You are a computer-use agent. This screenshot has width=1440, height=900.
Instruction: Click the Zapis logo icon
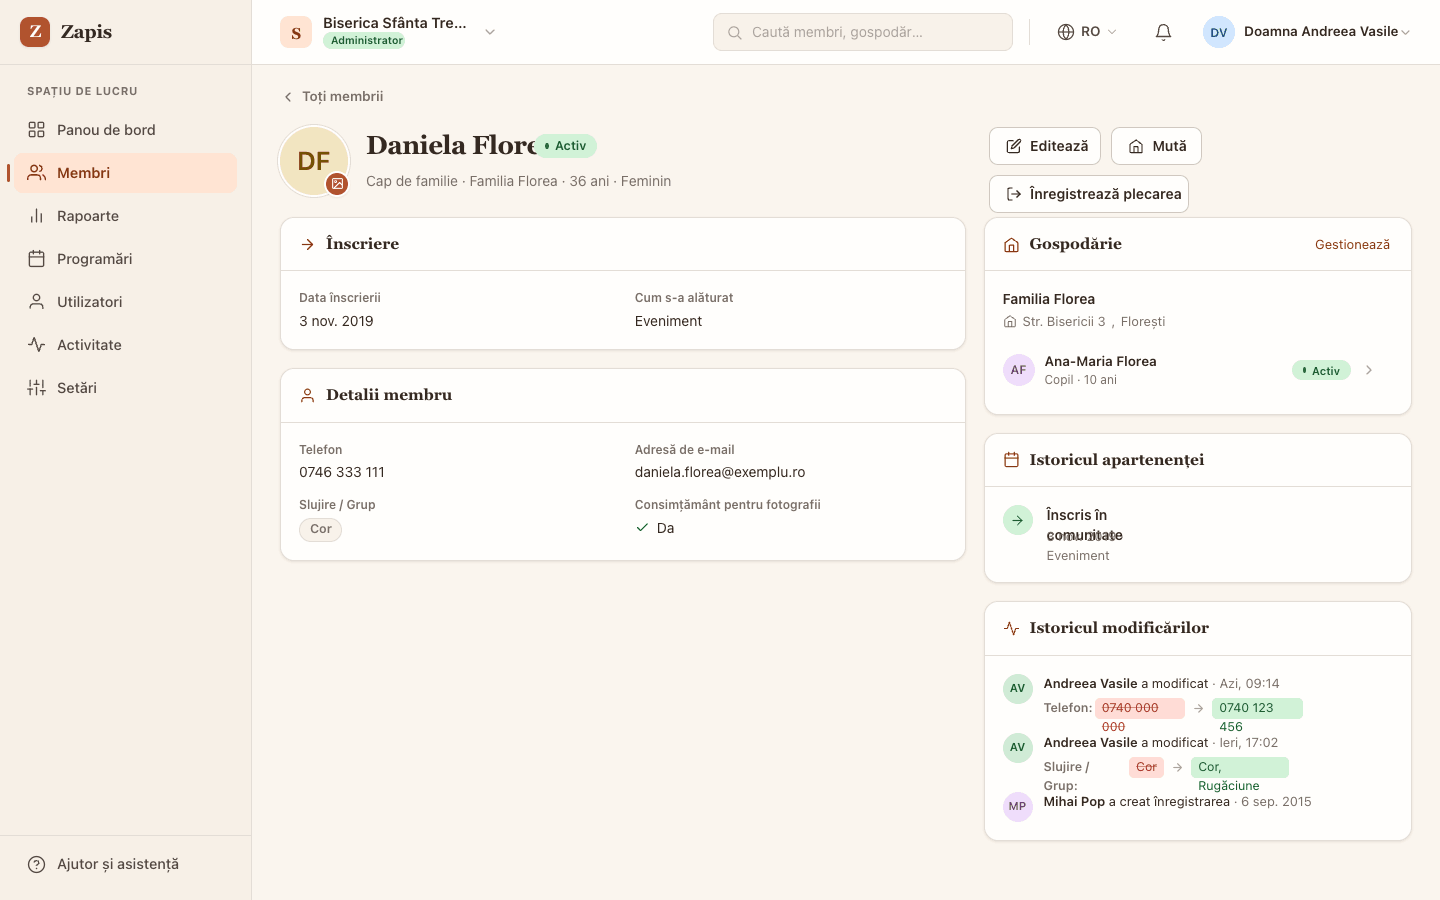pos(35,32)
